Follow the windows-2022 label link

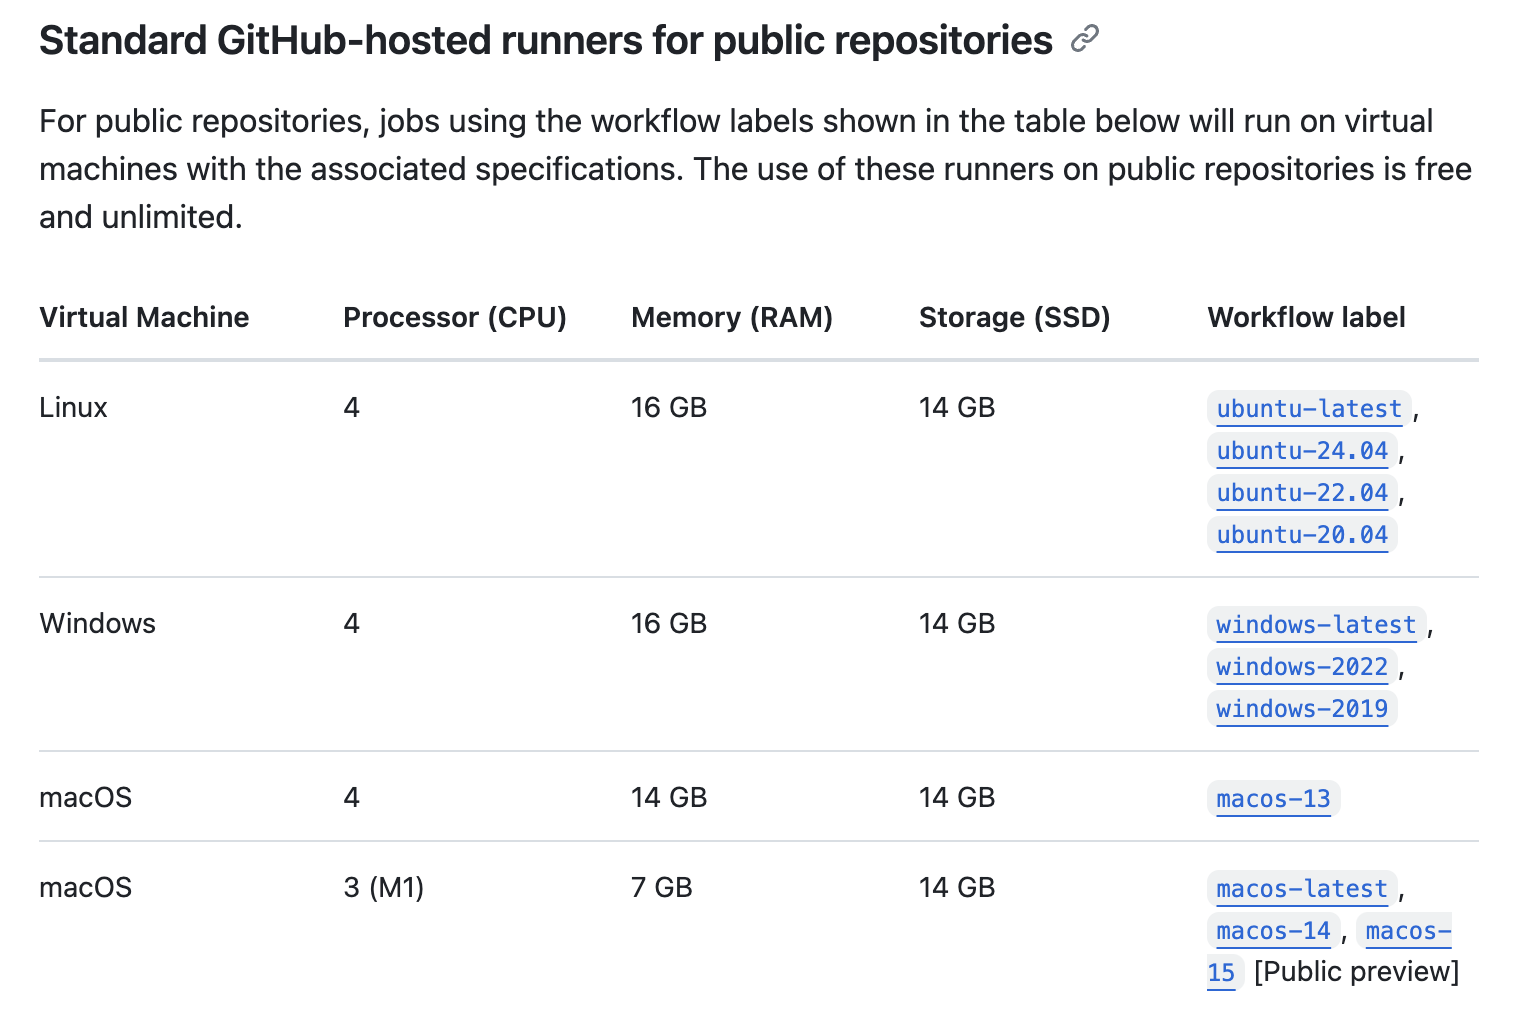1302,666
